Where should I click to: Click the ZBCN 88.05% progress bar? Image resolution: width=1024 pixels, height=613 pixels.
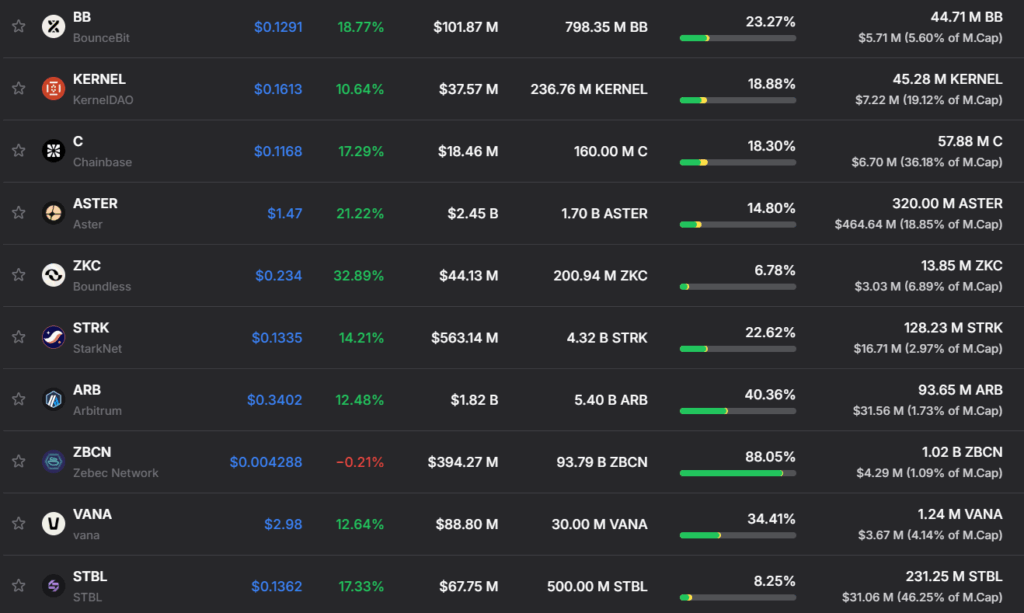(737, 472)
